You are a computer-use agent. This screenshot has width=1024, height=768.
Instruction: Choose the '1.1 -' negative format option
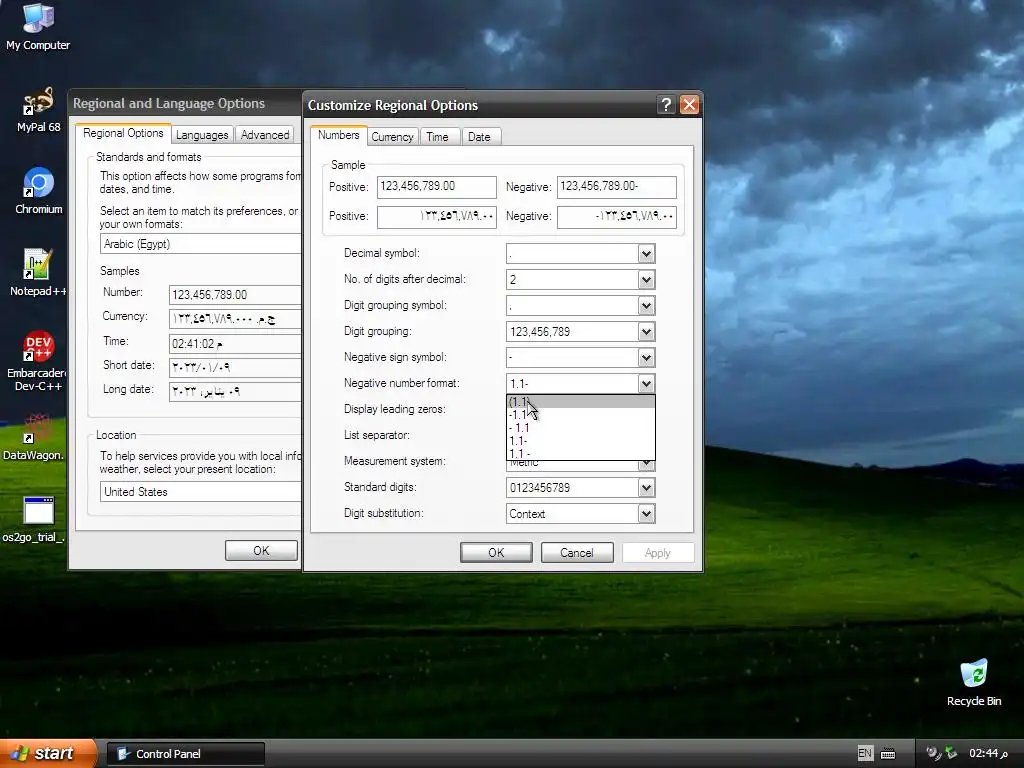coord(581,454)
